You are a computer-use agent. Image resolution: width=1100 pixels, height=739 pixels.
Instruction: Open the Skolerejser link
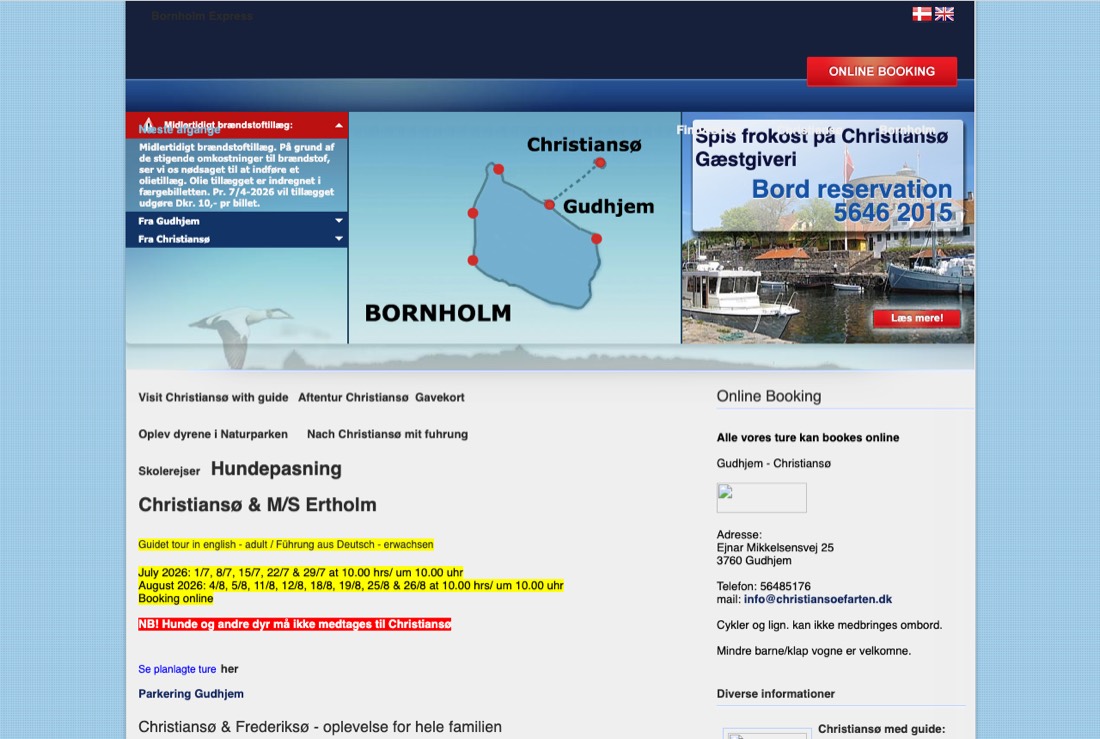pyautogui.click(x=169, y=471)
